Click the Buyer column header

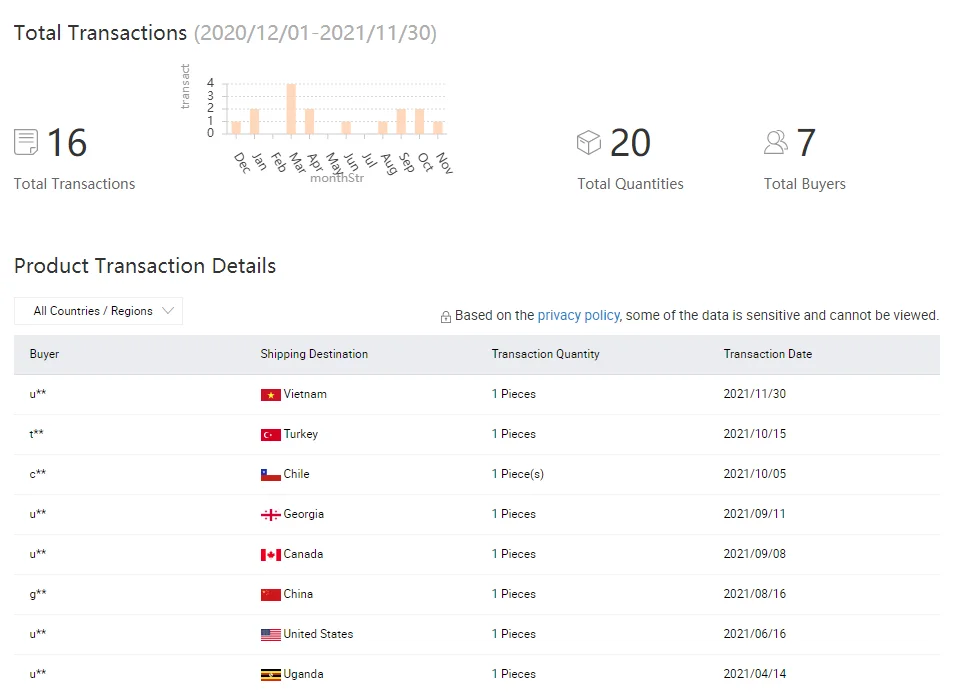pyautogui.click(x=44, y=354)
